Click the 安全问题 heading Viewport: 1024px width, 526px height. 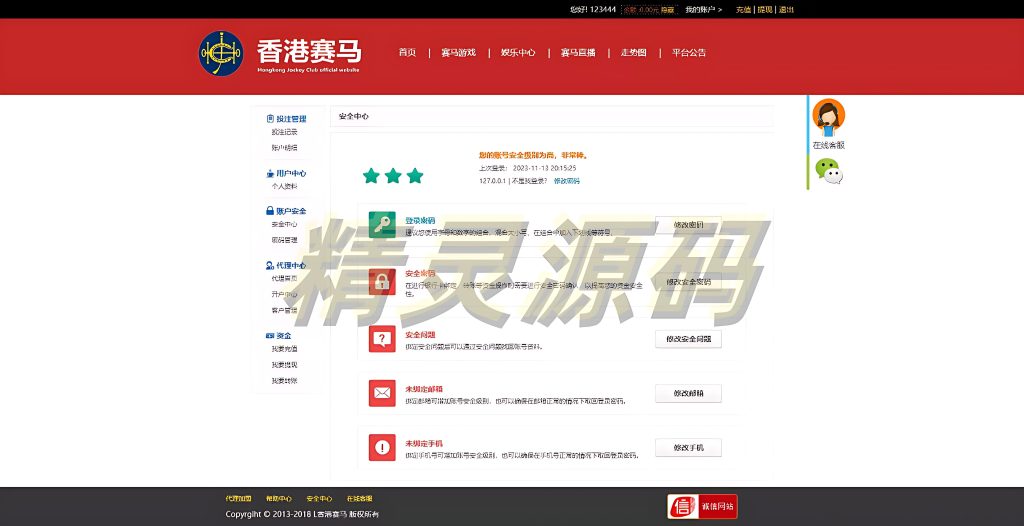click(420, 335)
